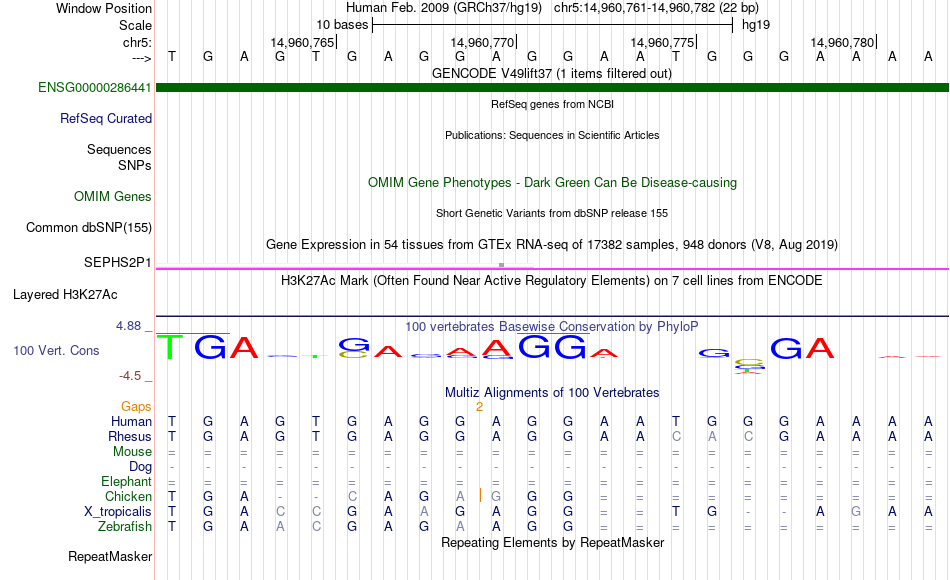950x580 pixels.
Task: Click GENCODE V49lift37 track title
Action: pyautogui.click(x=552, y=73)
